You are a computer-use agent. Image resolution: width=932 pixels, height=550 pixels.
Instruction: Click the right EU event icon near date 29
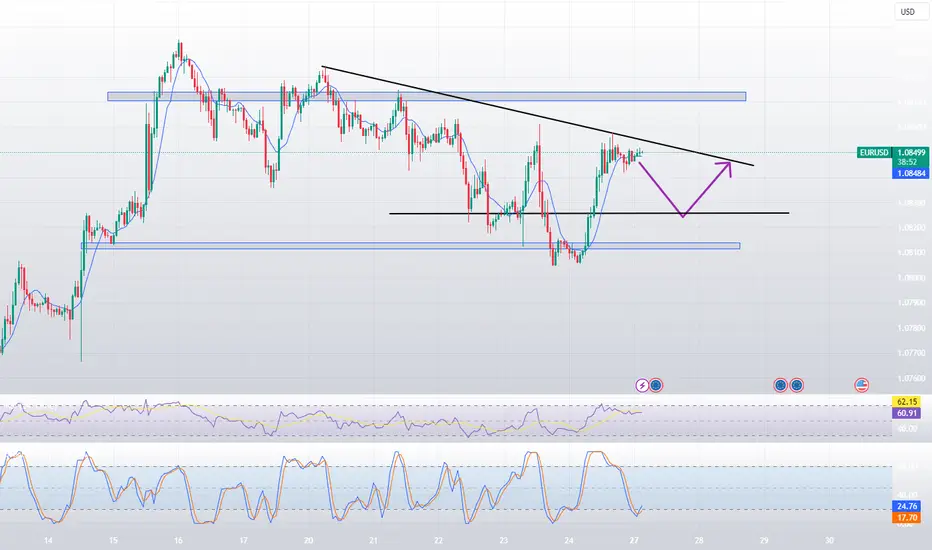click(x=796, y=385)
